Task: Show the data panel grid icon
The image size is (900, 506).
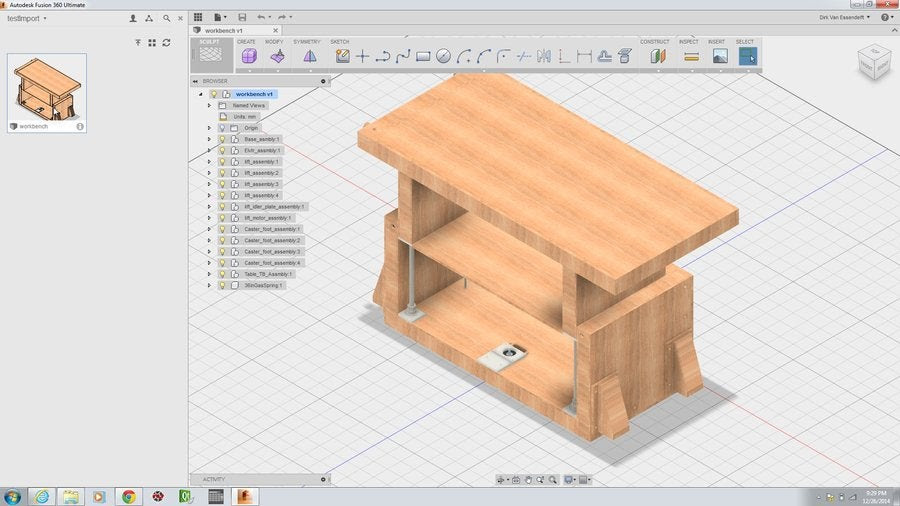Action: [x=198, y=17]
